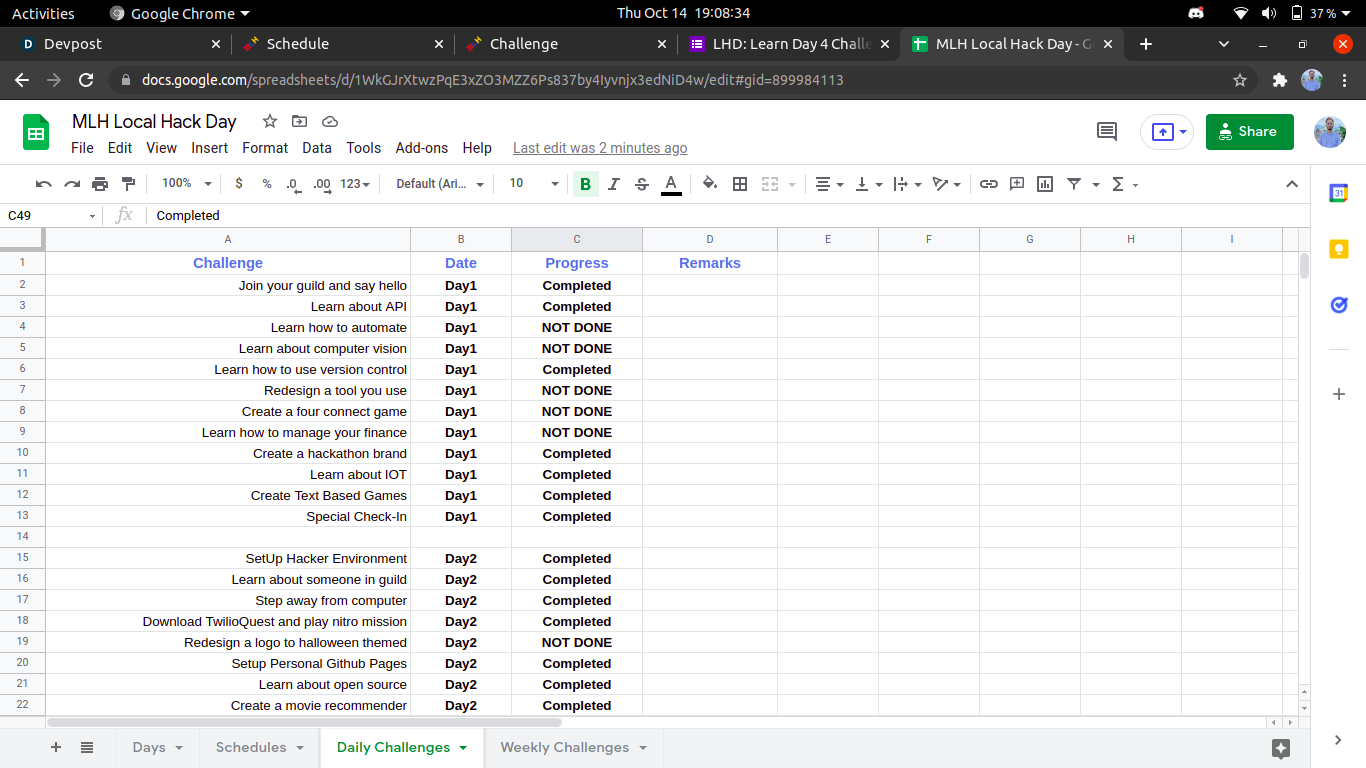Toggle bold formatting
The image size is (1366, 768).
pyautogui.click(x=586, y=184)
